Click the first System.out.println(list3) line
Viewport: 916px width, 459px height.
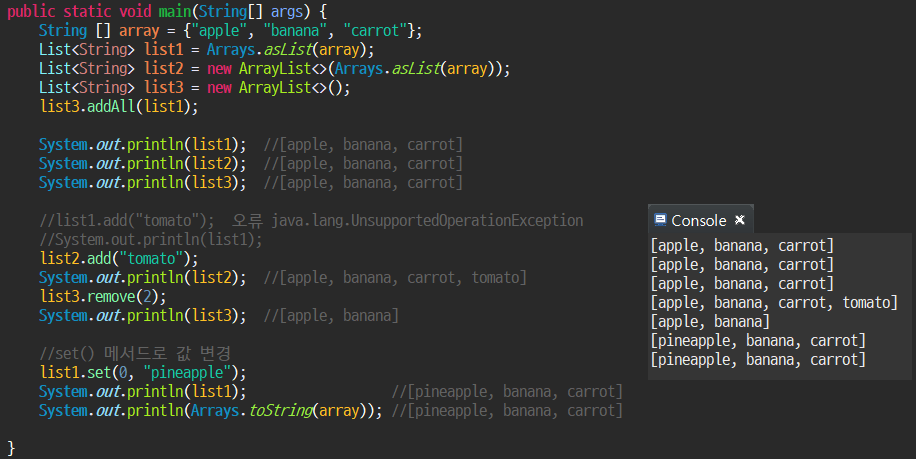coord(251,182)
